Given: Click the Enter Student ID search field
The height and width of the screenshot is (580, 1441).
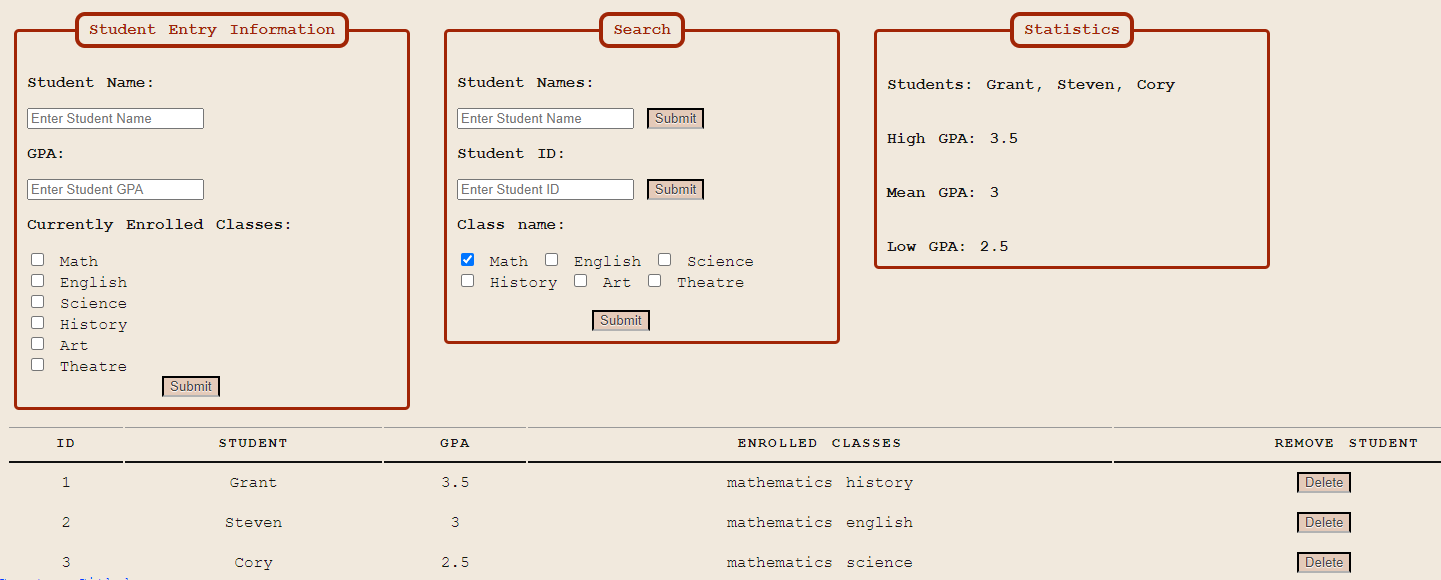Looking at the screenshot, I should point(545,189).
